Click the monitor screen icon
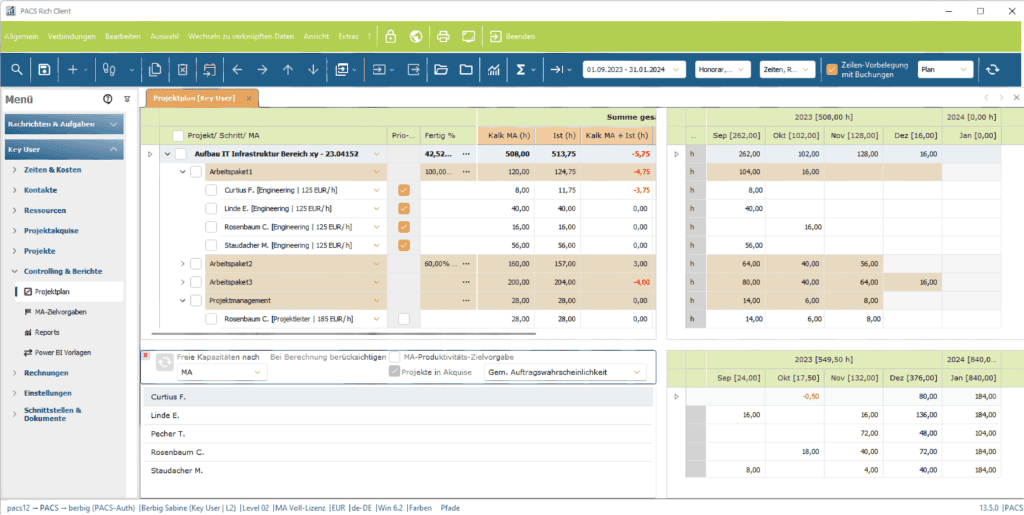1024x515 pixels. (x=468, y=37)
